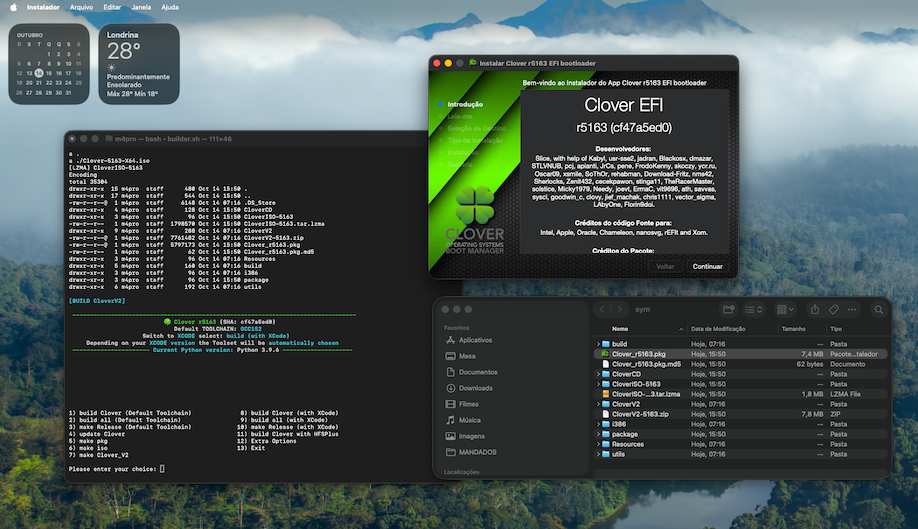The height and width of the screenshot is (529, 918).
Task: Sort by Data de Modificação column
Action: tap(718, 329)
